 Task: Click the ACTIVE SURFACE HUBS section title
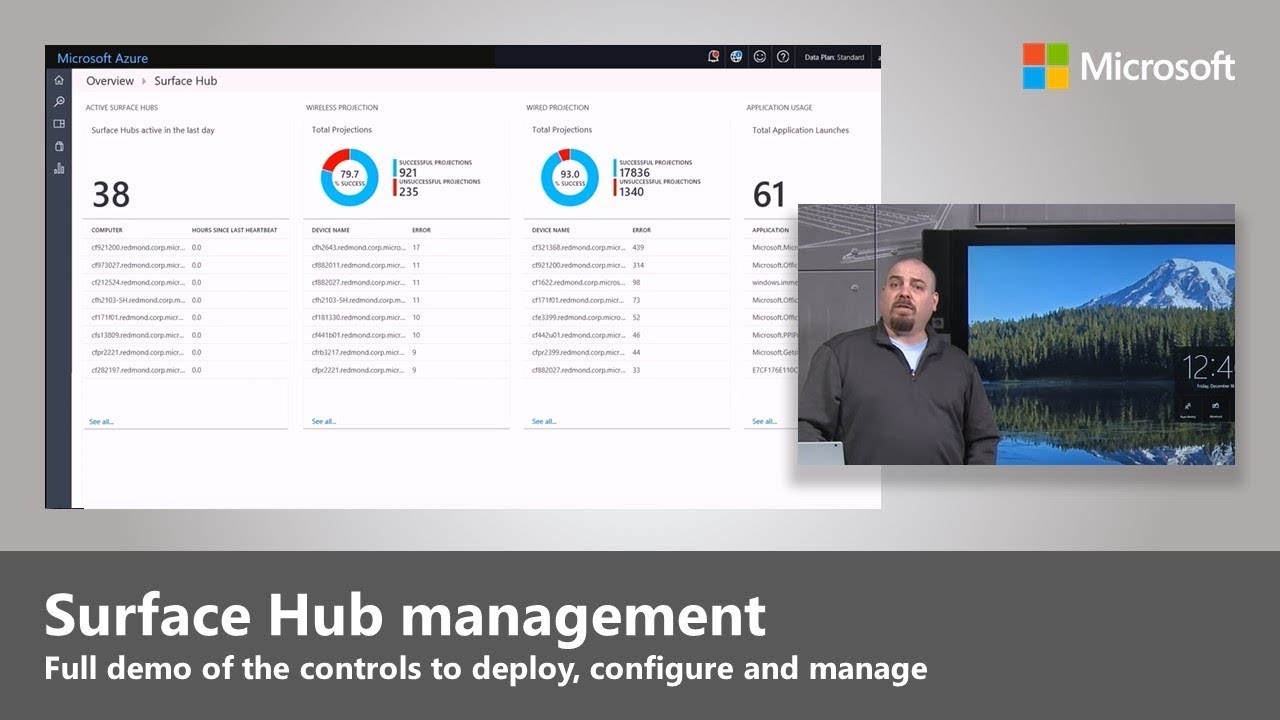(x=122, y=107)
